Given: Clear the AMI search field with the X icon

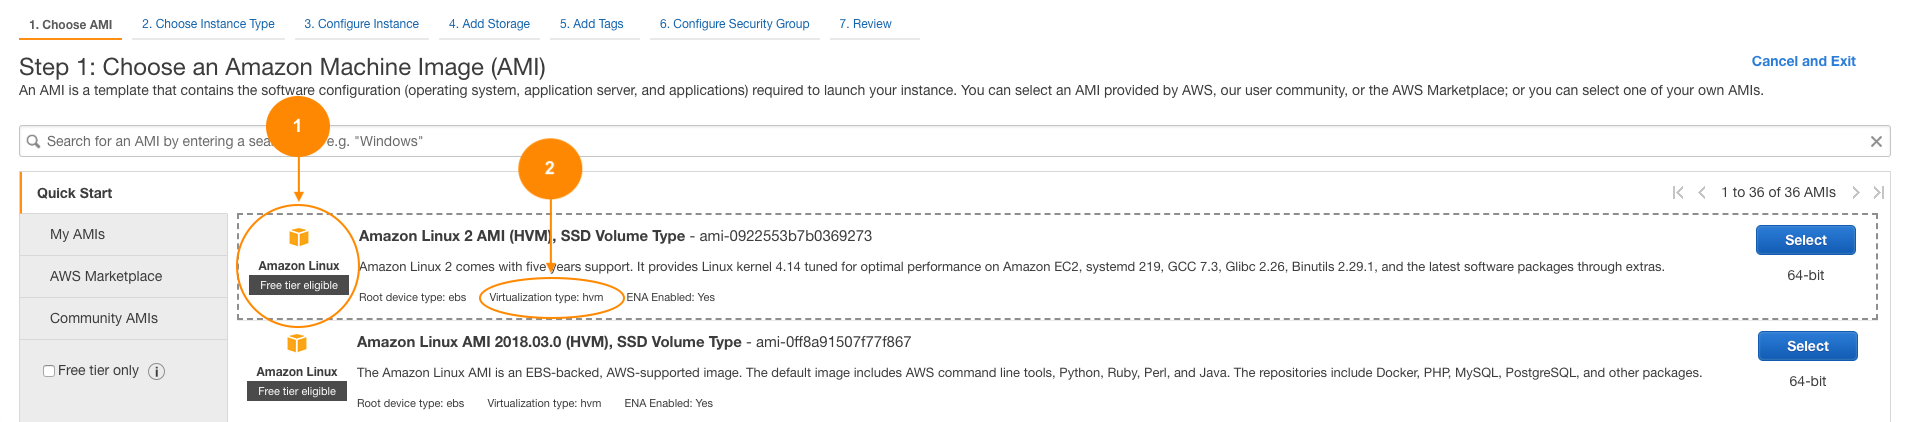Looking at the screenshot, I should pos(1876,141).
